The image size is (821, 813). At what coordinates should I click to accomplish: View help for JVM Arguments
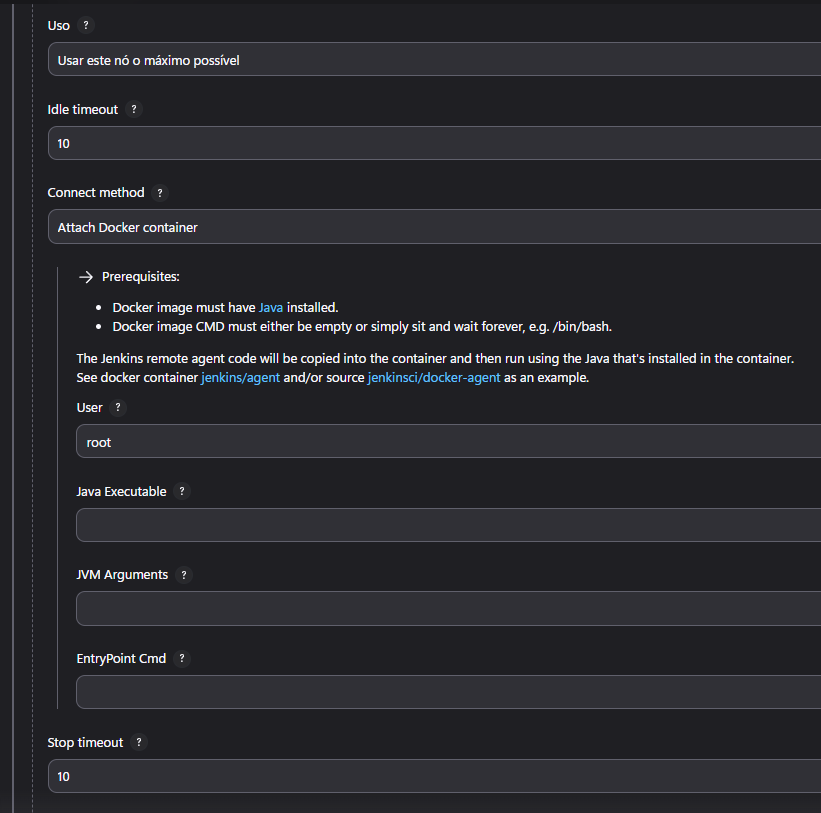pyautogui.click(x=183, y=575)
